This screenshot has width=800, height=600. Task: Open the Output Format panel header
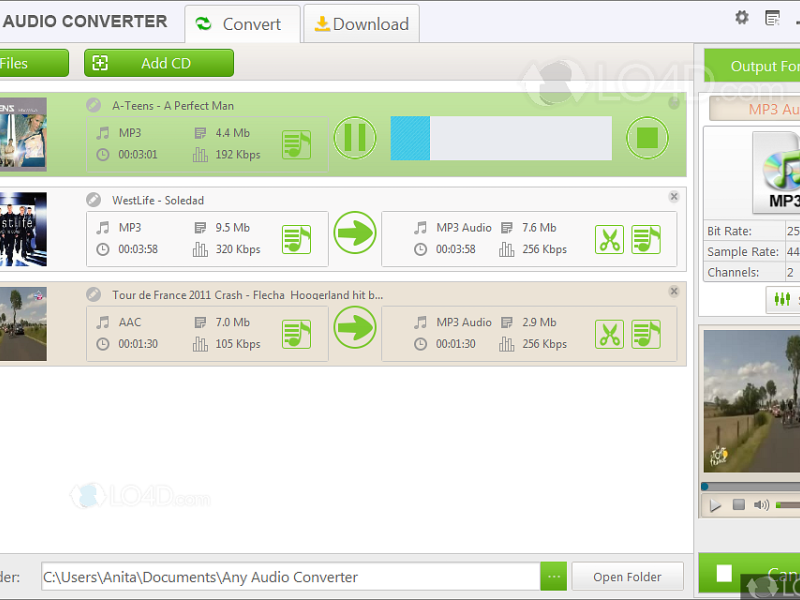tap(752, 66)
